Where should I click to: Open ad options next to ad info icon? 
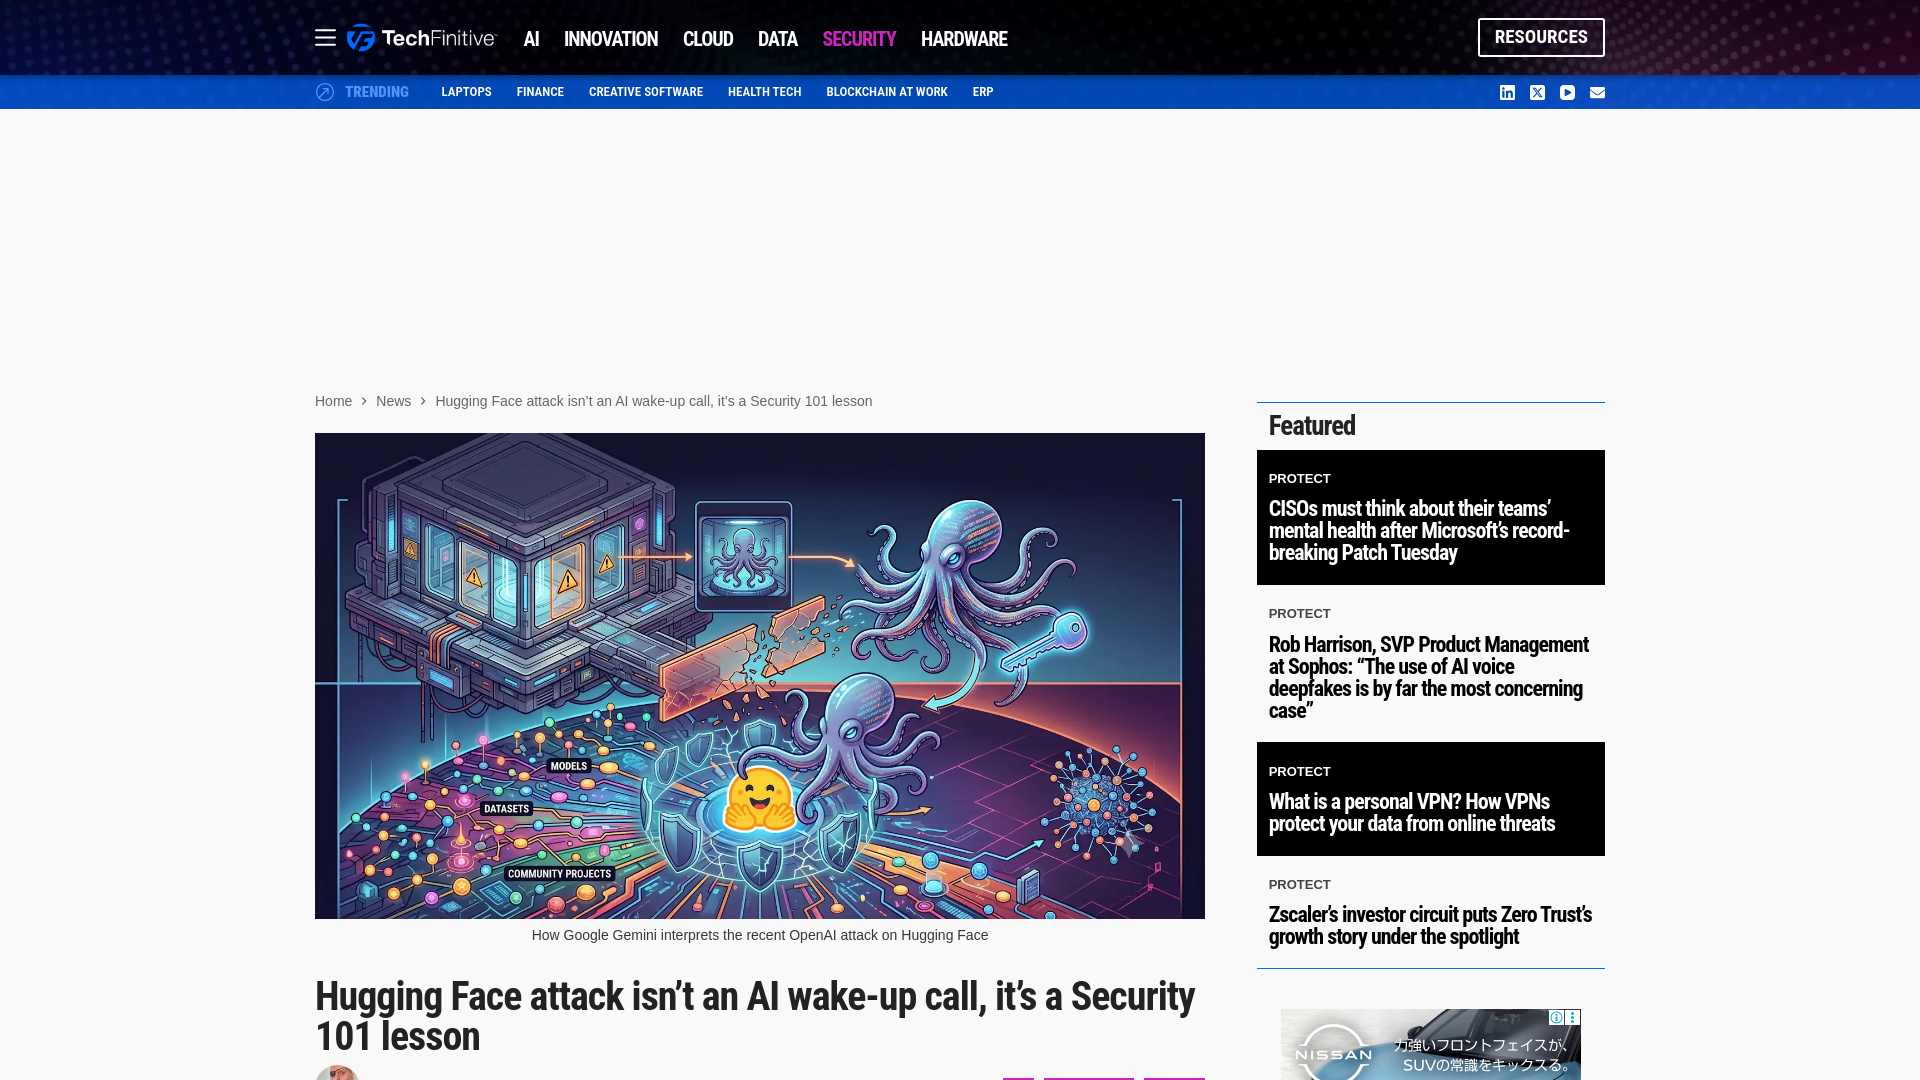pyautogui.click(x=1572, y=1017)
